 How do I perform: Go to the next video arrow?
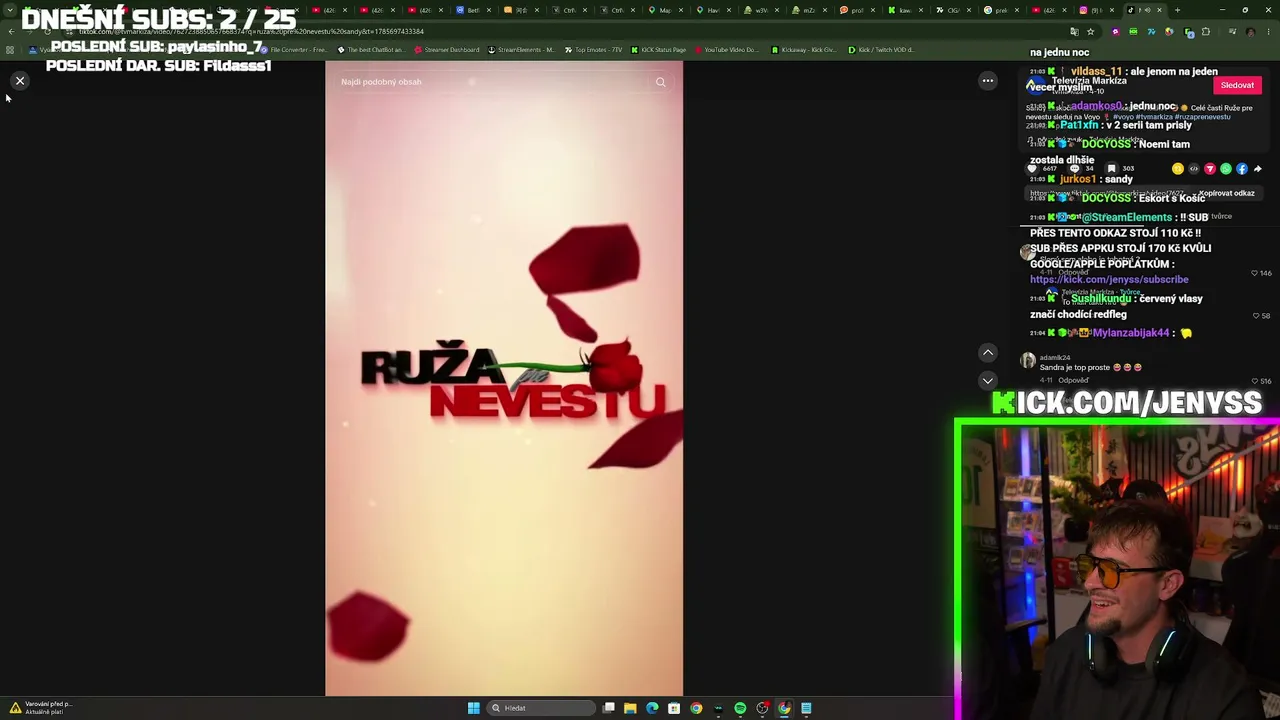point(988,380)
